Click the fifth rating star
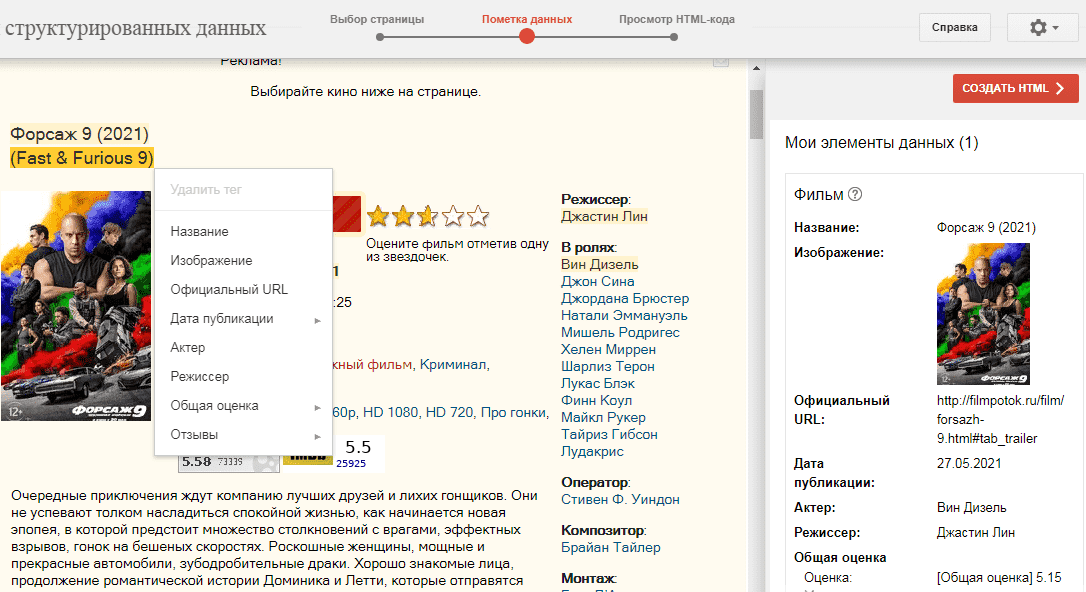Image resolution: width=1086 pixels, height=592 pixels. coord(478,217)
